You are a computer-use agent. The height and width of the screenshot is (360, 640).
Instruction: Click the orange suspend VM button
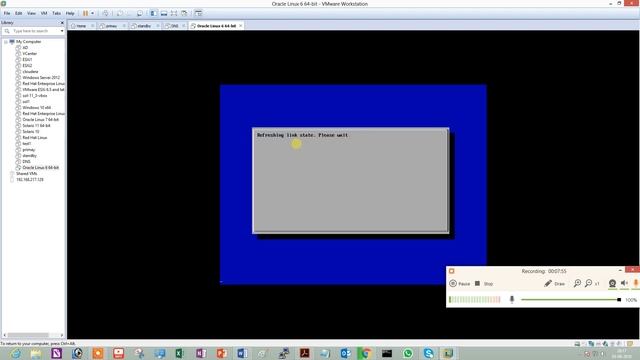coord(85,13)
